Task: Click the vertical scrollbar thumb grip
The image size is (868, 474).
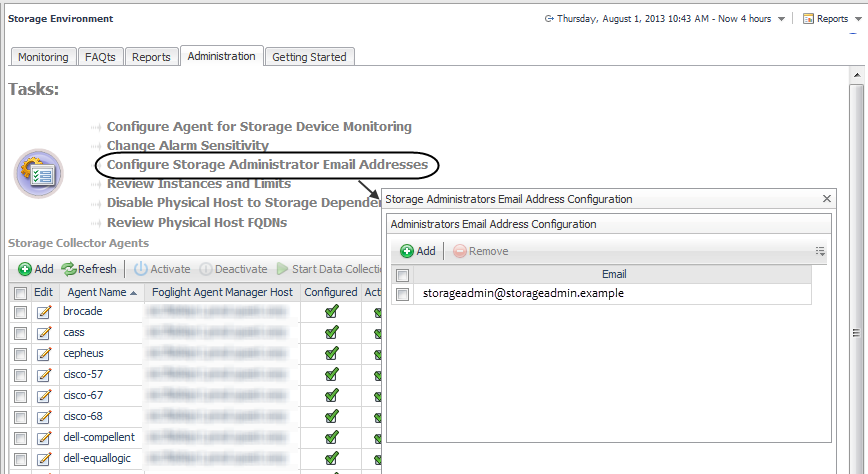Action: (856, 333)
